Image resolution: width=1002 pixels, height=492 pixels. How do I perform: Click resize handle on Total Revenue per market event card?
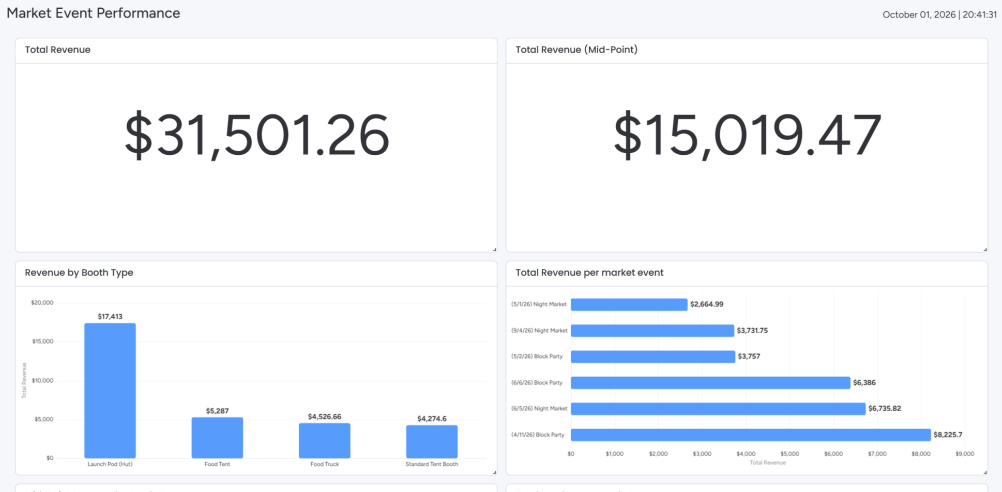point(985,472)
